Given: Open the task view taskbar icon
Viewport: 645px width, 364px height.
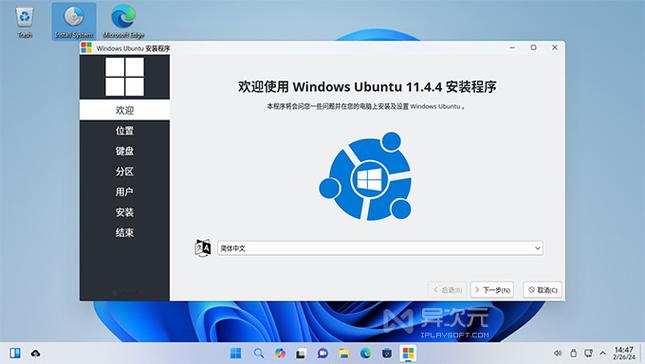Looking at the screenshot, I should [302, 353].
